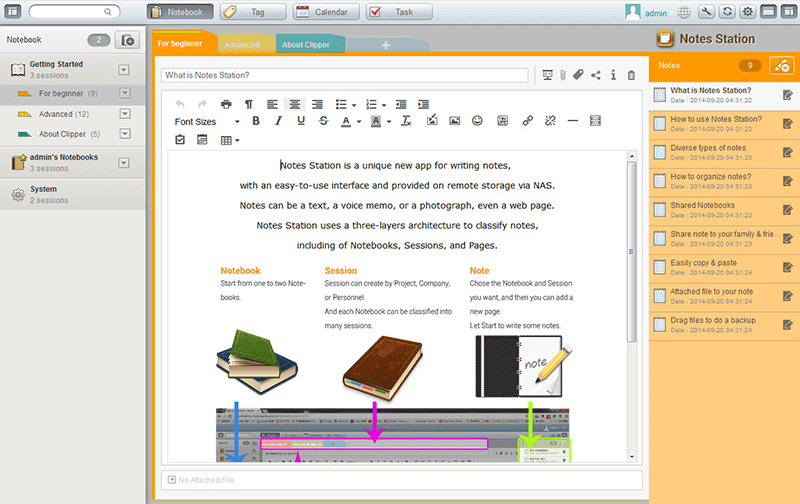The height and width of the screenshot is (504, 800).
Task: Open note 'How to use Notes Station?'
Action: [x=724, y=123]
